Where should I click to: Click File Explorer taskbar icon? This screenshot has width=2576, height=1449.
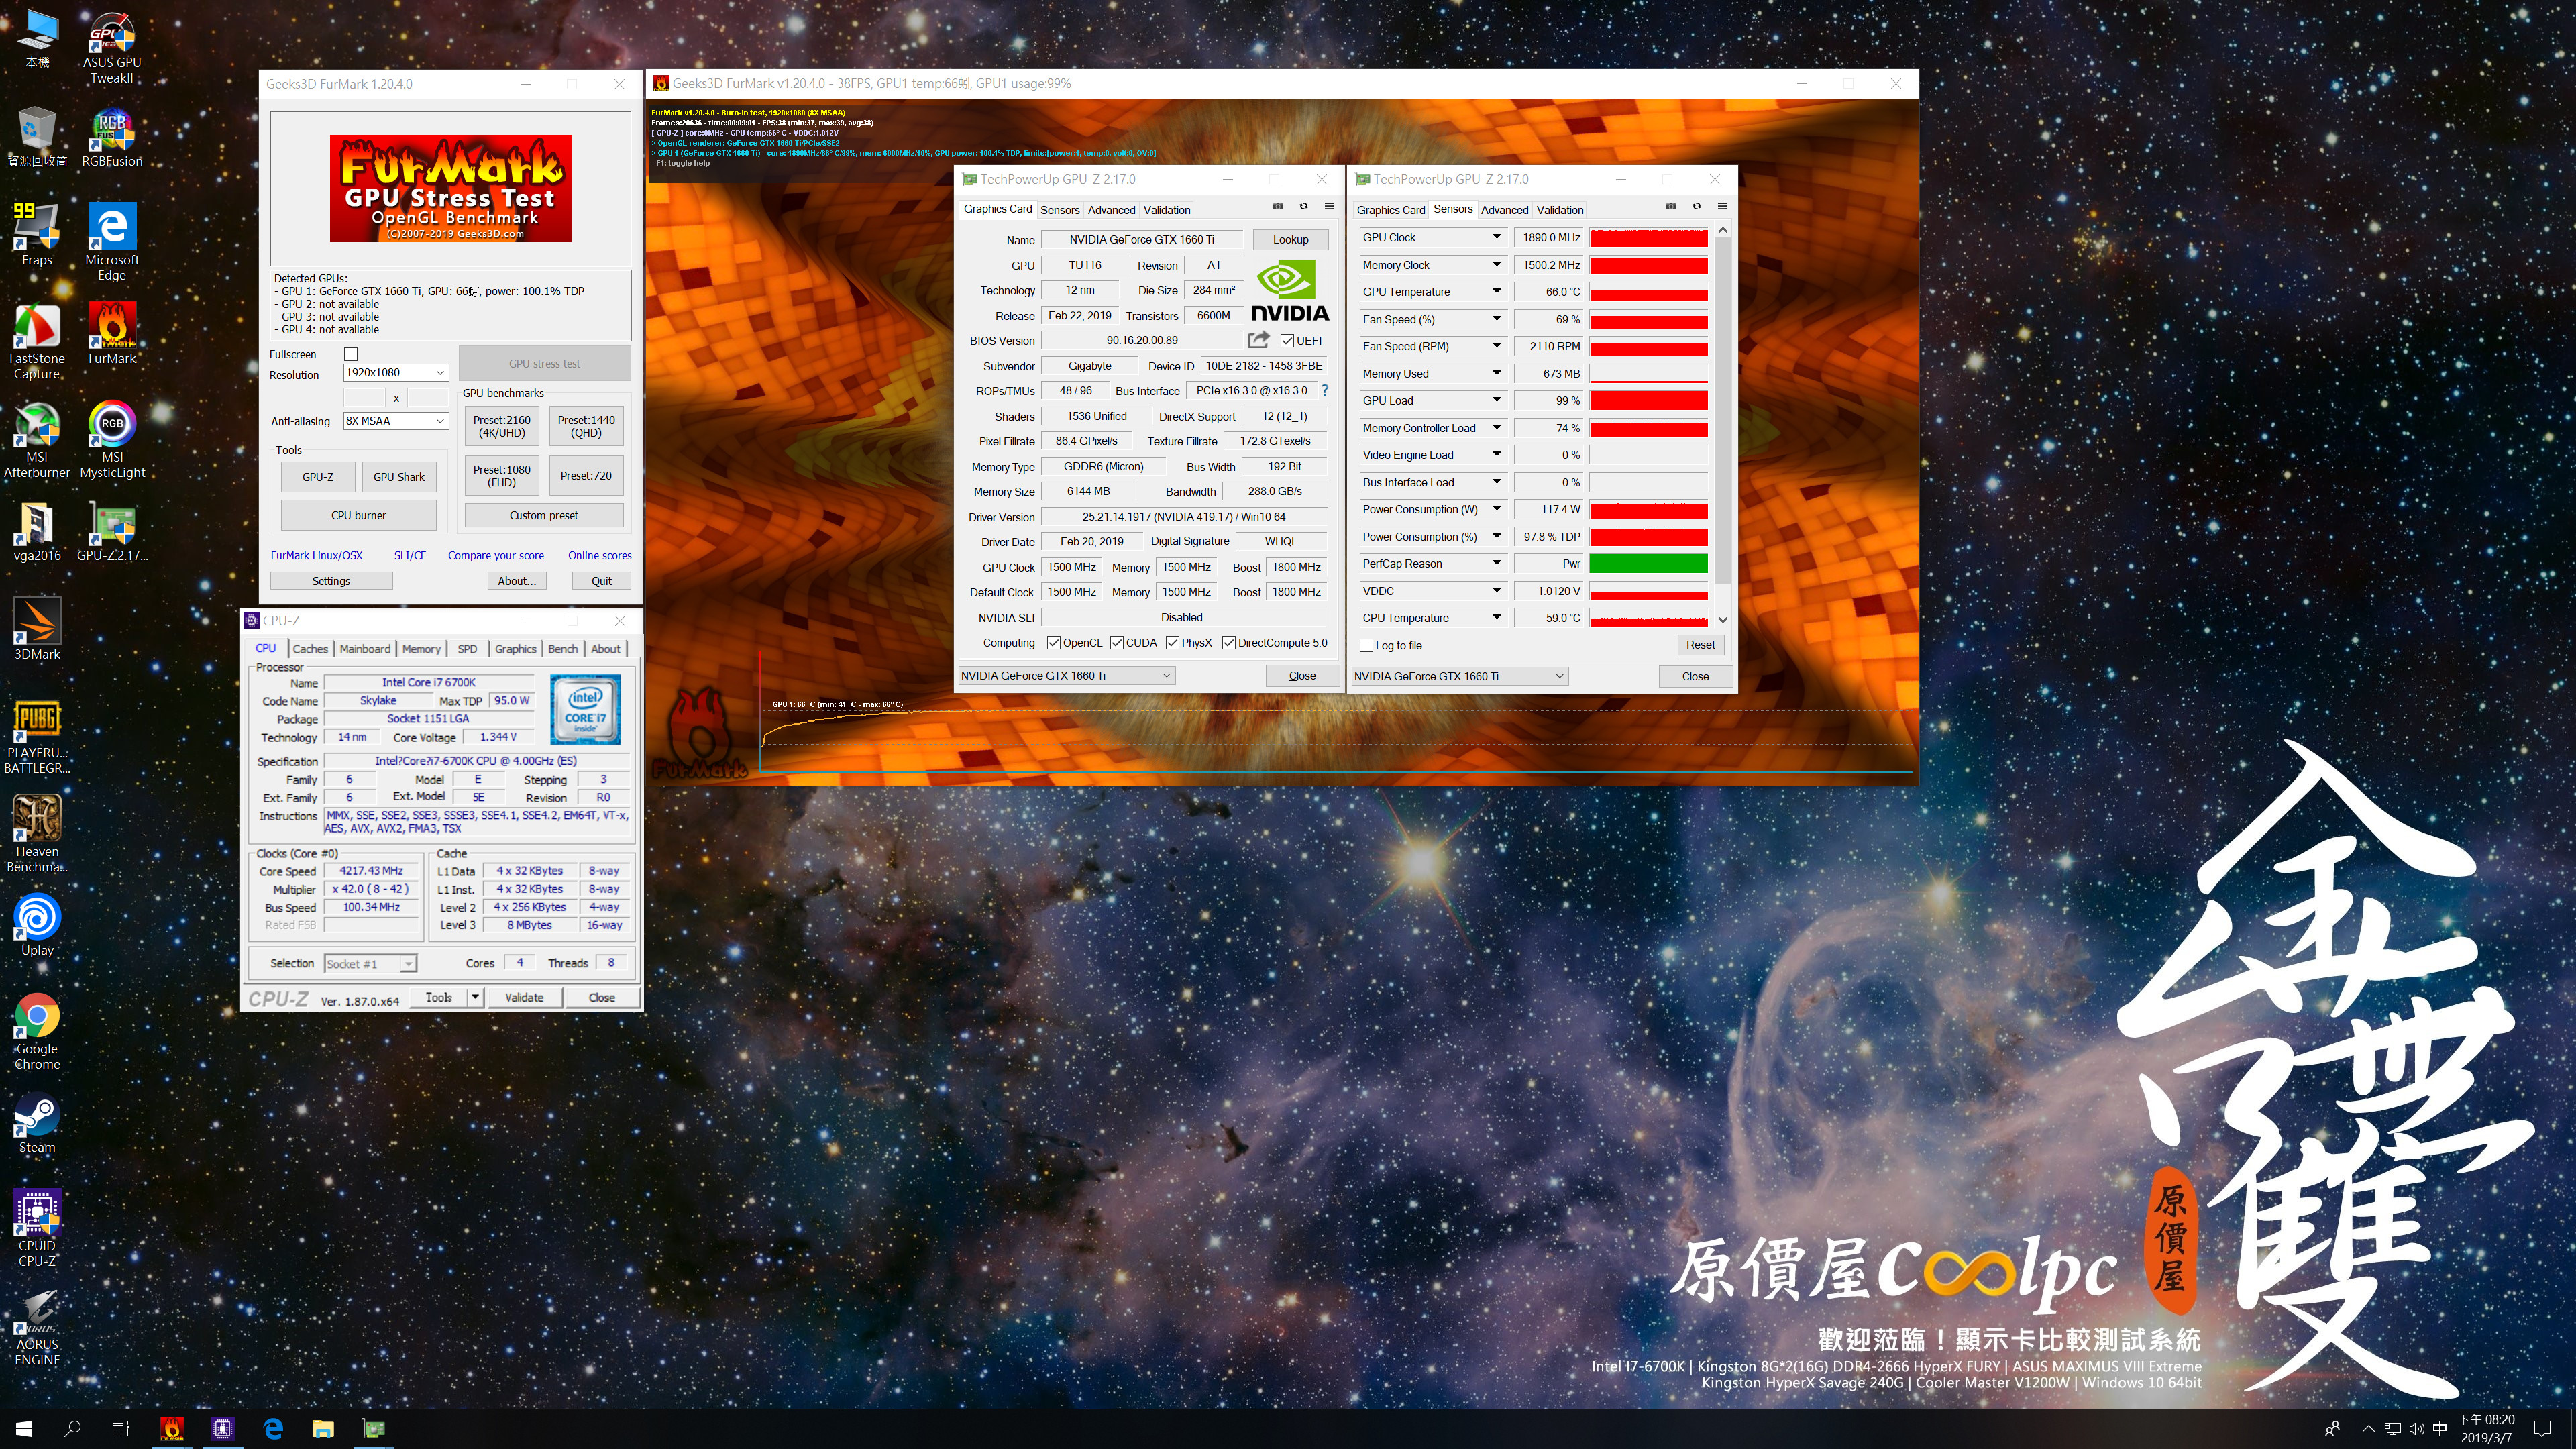click(323, 1429)
